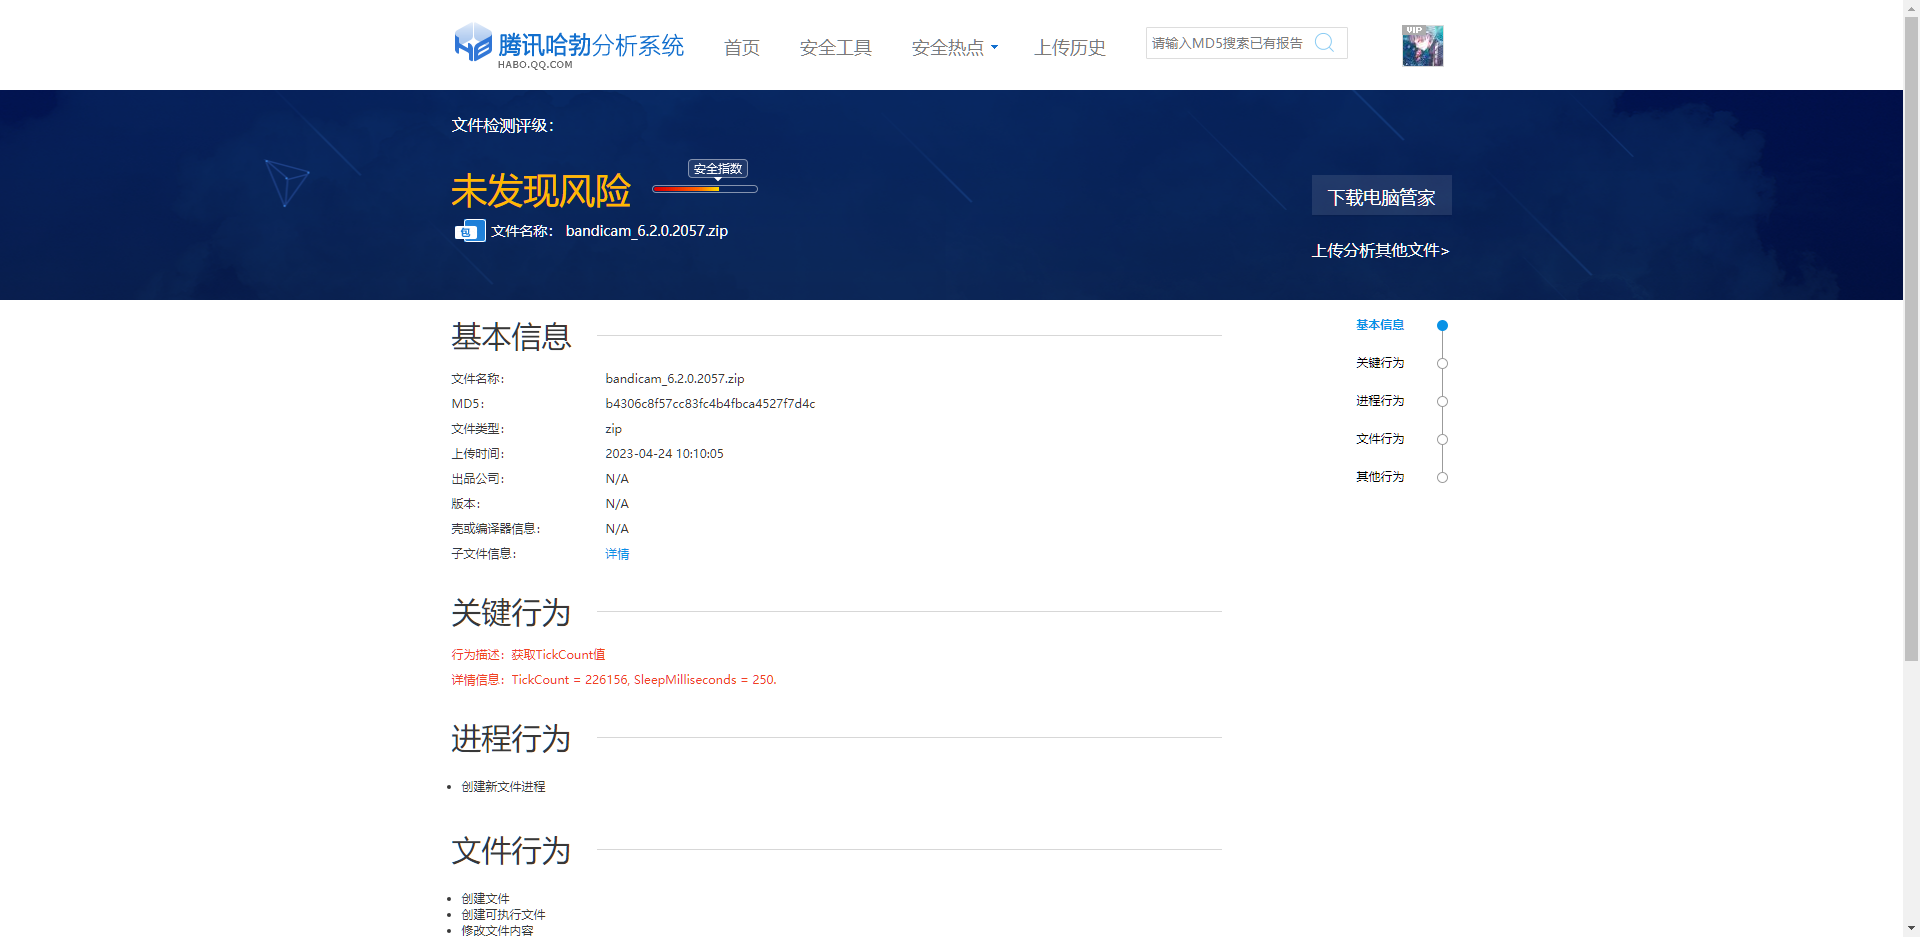Click the TickCount = 226156 detail line
1920x937 pixels.
point(614,680)
